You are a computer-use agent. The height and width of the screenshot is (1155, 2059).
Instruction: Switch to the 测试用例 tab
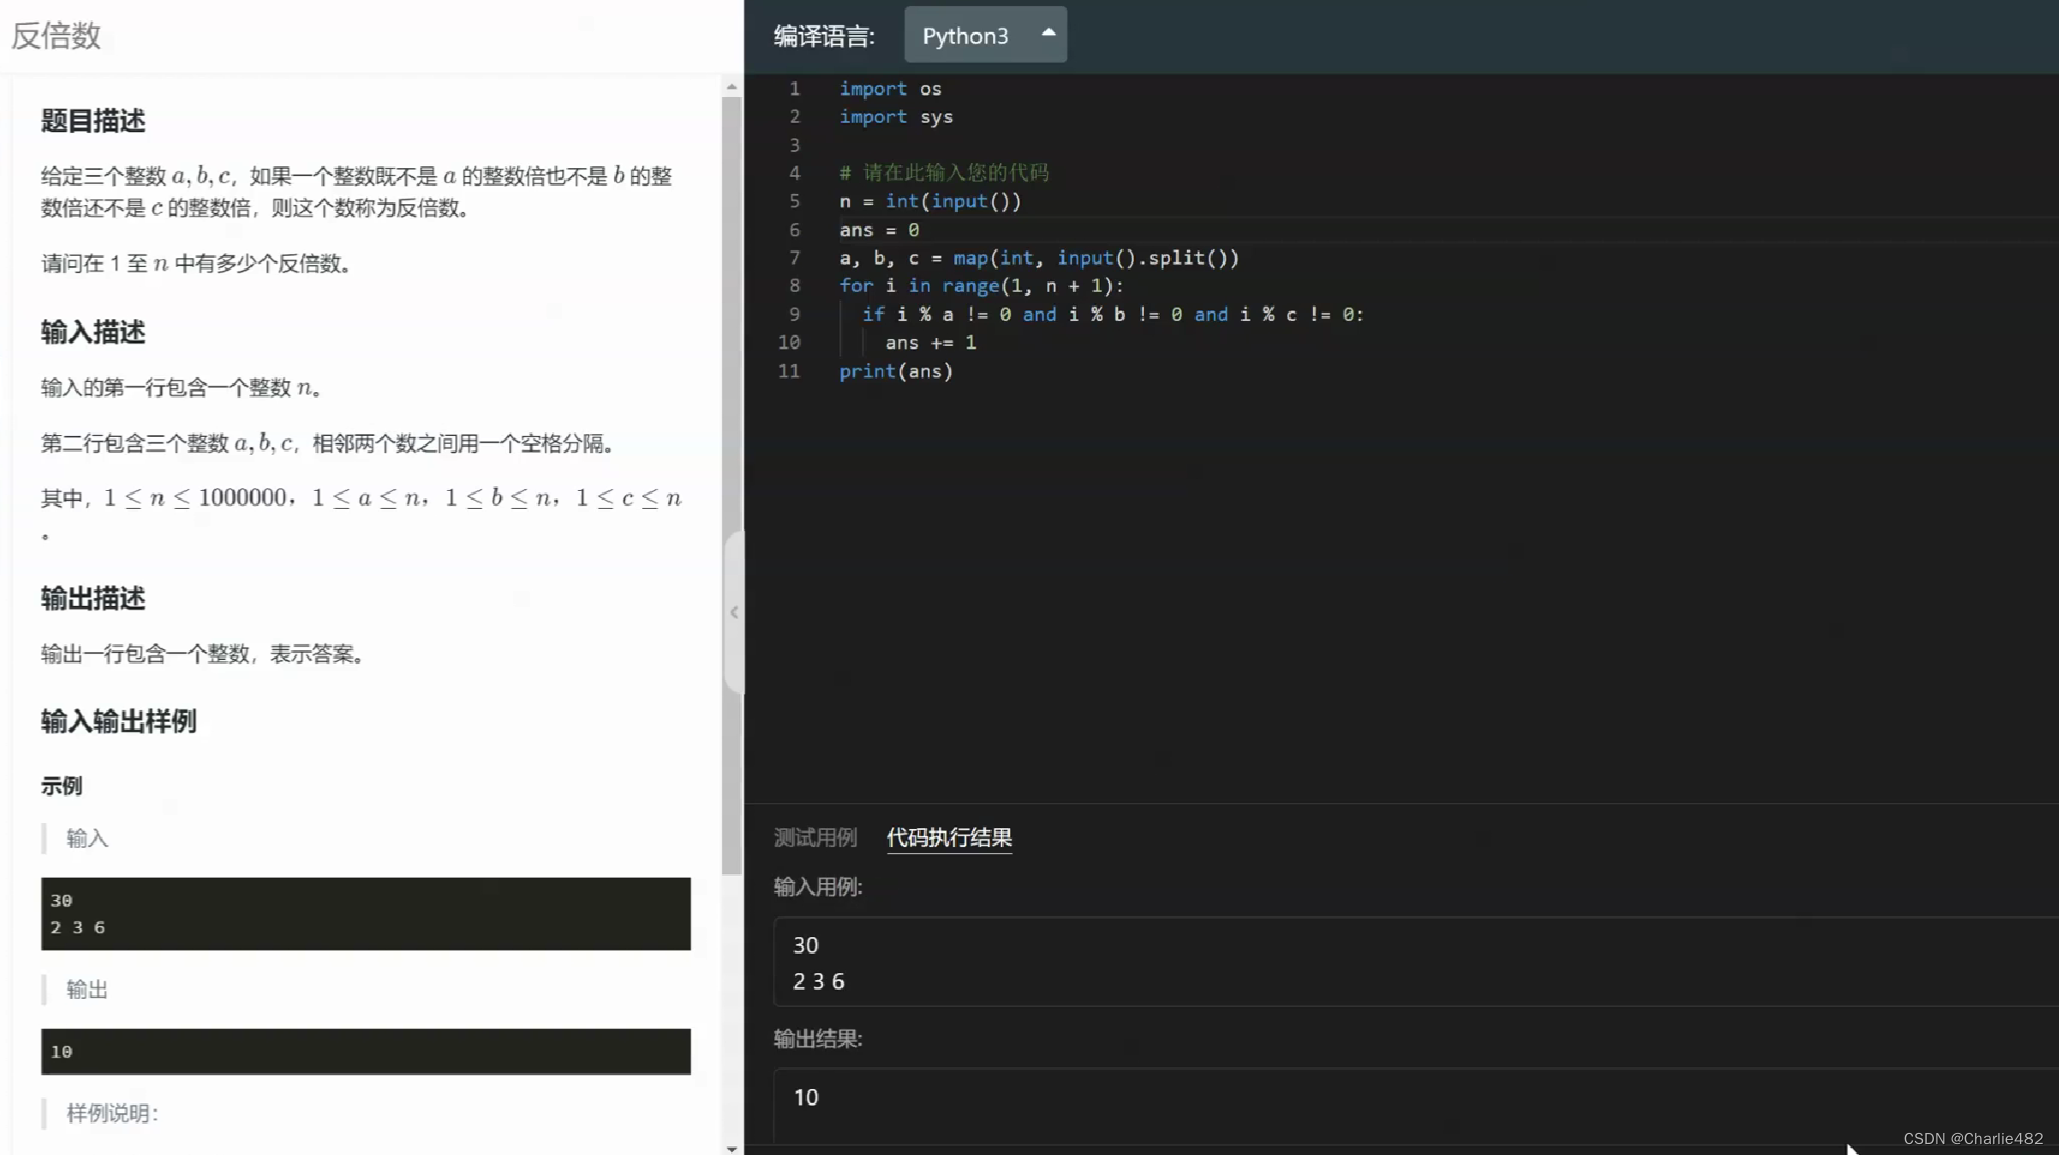[815, 837]
